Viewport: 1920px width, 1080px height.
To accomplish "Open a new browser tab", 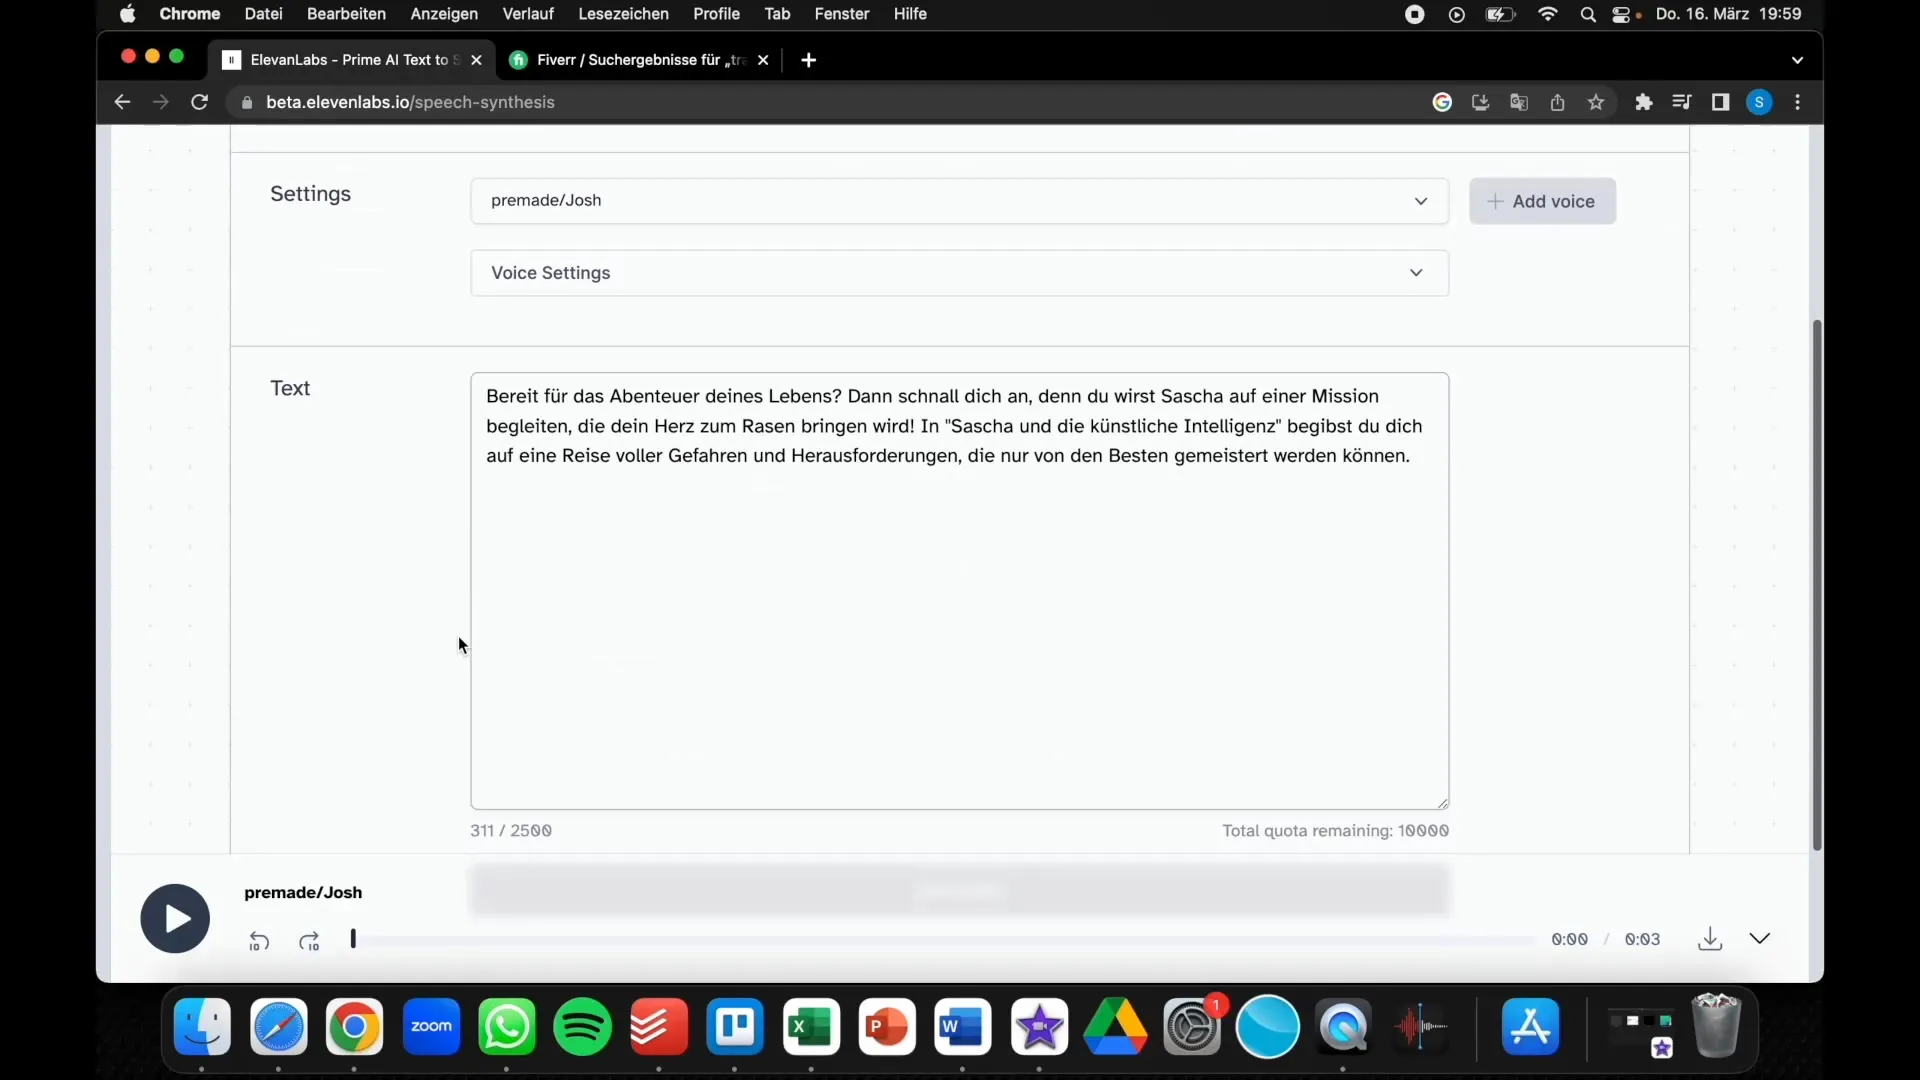I will click(808, 60).
